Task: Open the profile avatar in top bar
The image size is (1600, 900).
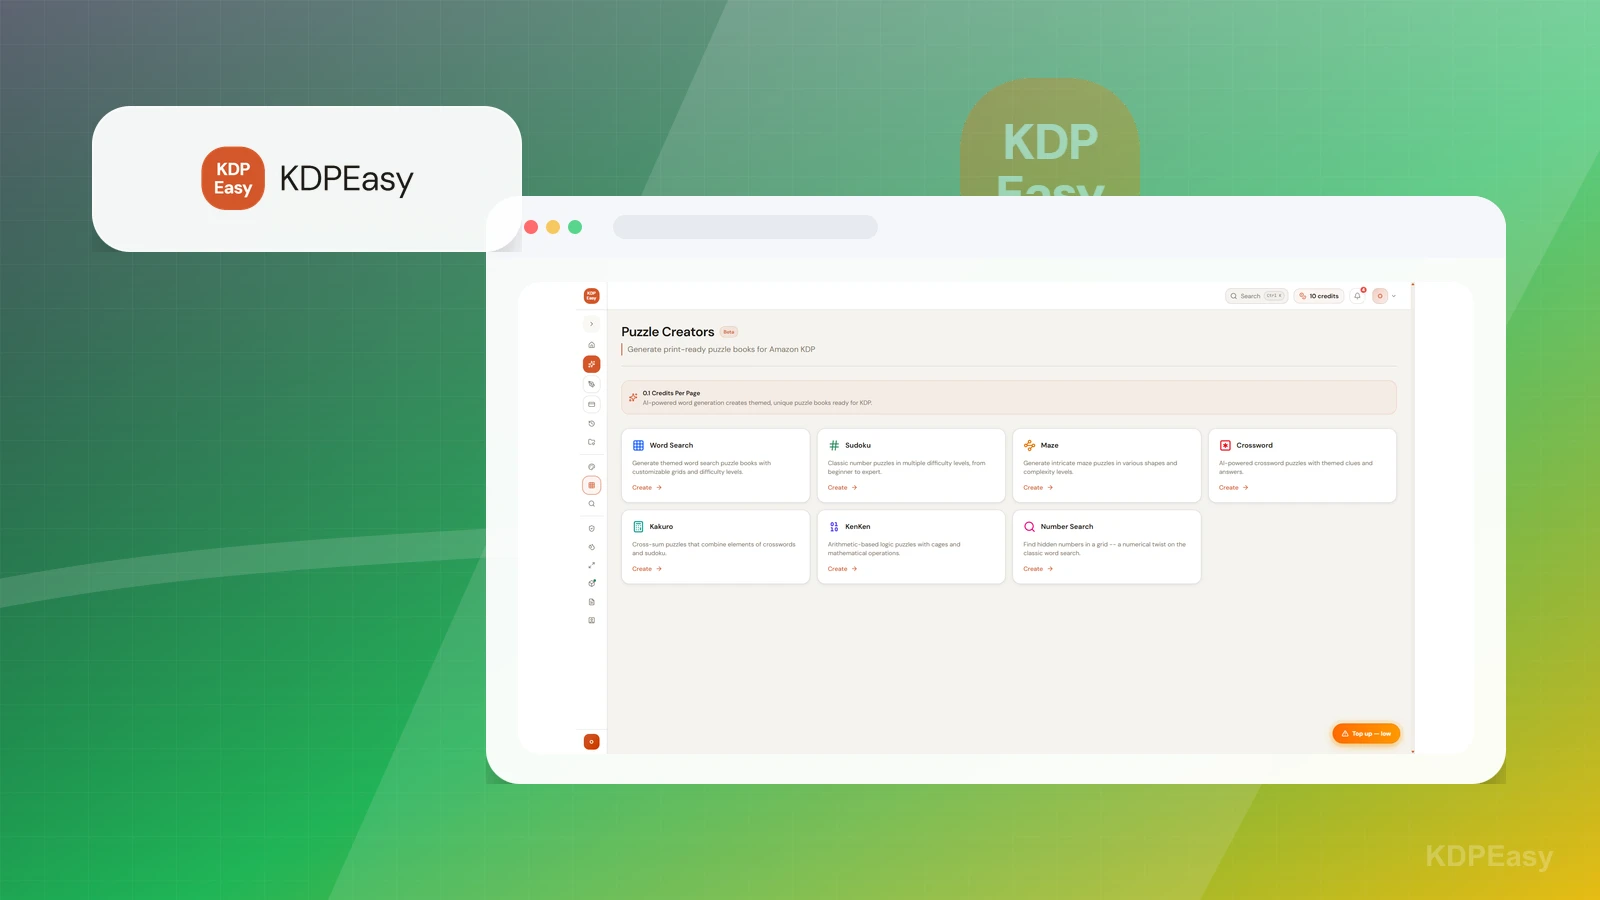Action: [1380, 296]
